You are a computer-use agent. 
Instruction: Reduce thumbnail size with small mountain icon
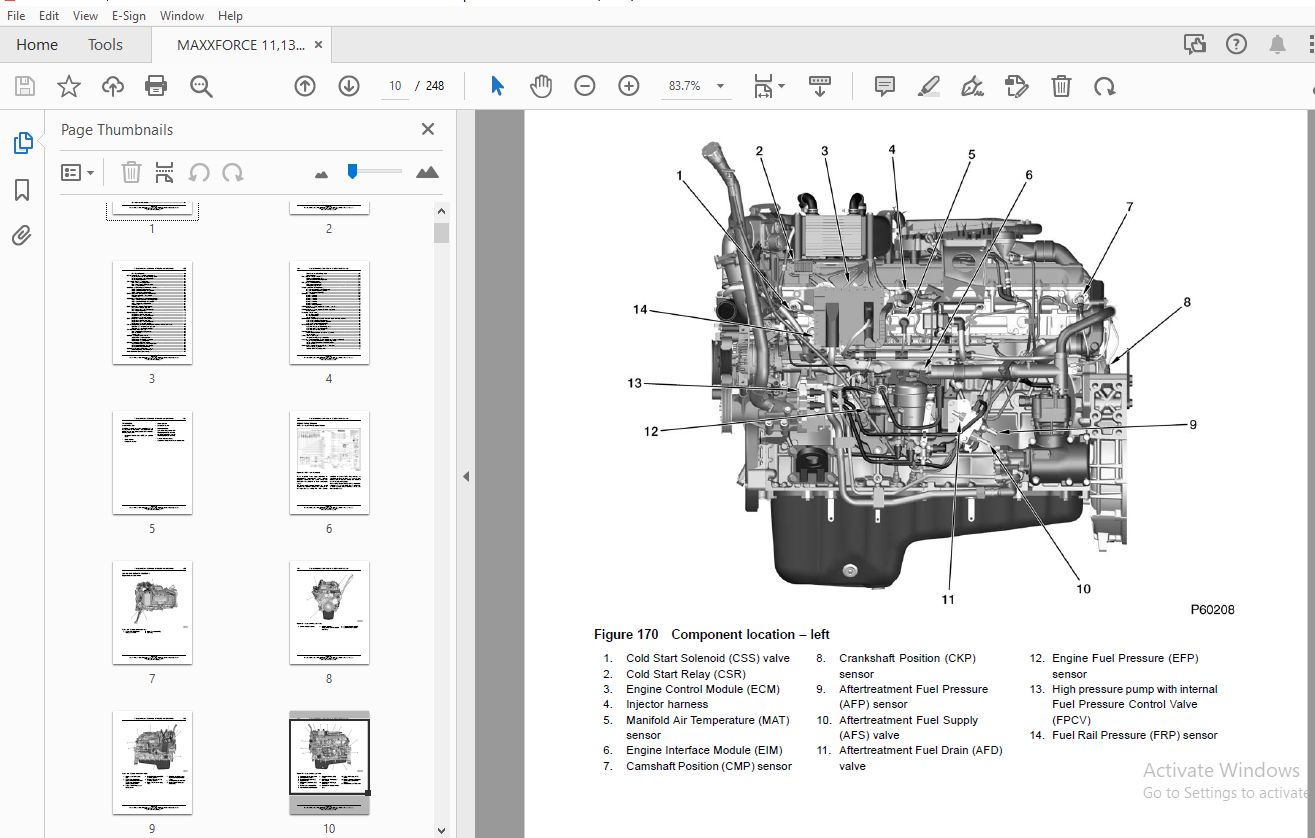click(321, 174)
